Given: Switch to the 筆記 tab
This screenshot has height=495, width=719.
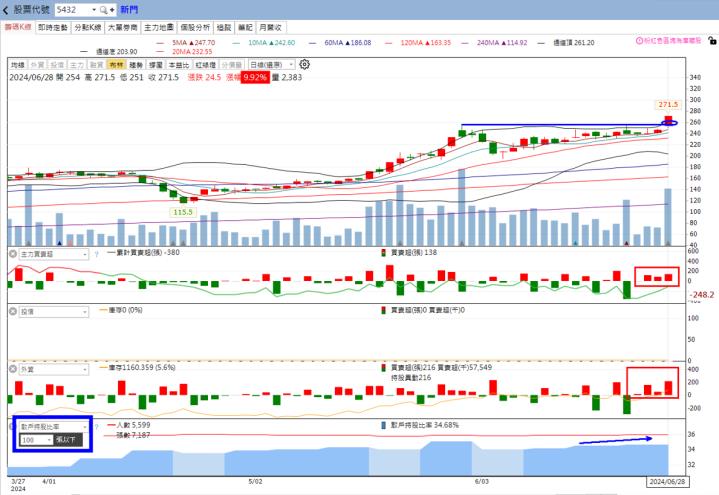Looking at the screenshot, I should [245, 28].
